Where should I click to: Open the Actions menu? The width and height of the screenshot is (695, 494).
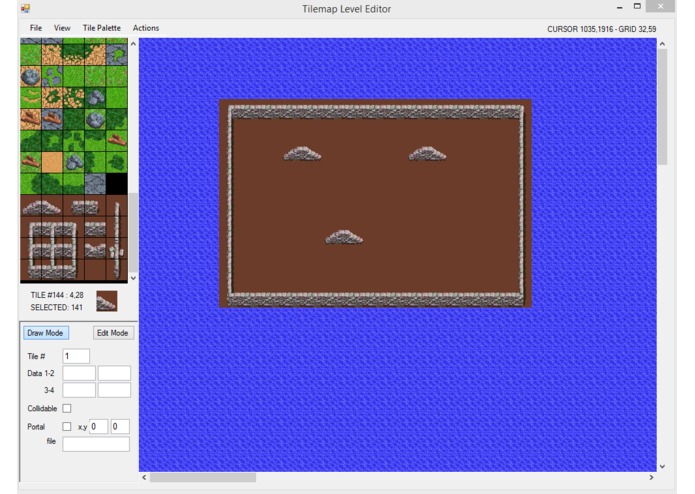click(x=146, y=28)
